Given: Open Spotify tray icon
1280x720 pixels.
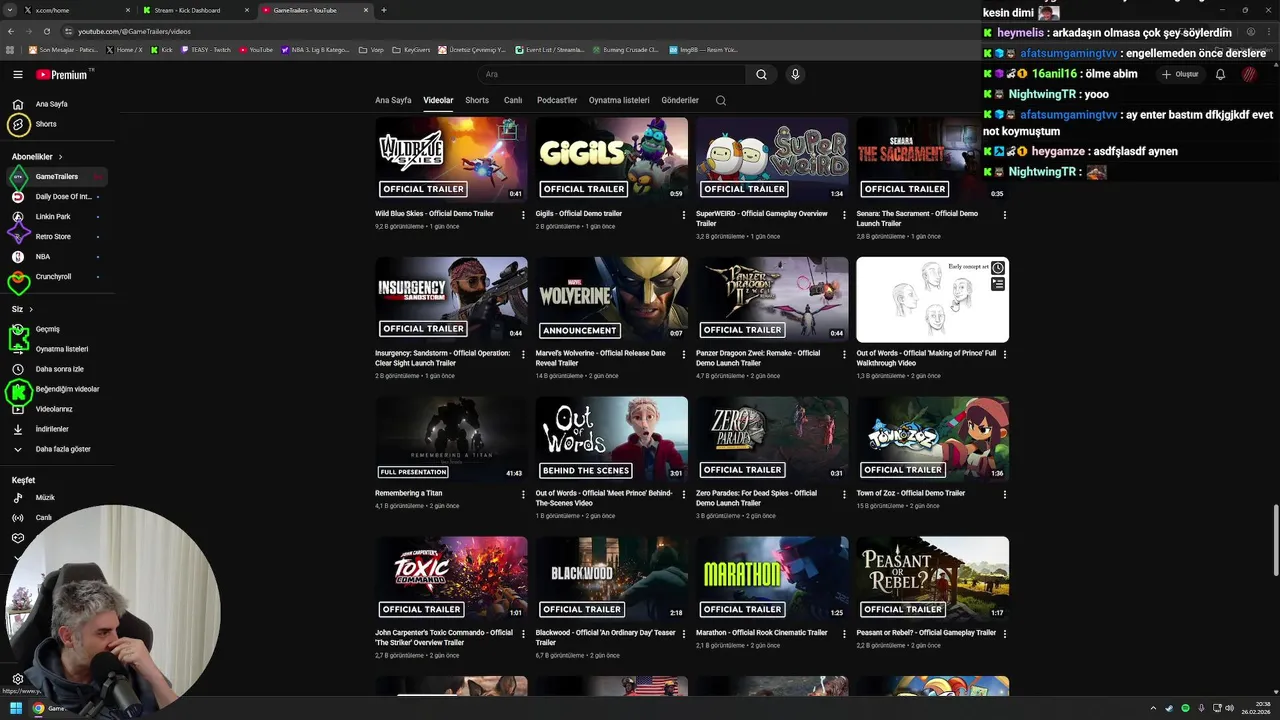Looking at the screenshot, I should tap(1185, 708).
